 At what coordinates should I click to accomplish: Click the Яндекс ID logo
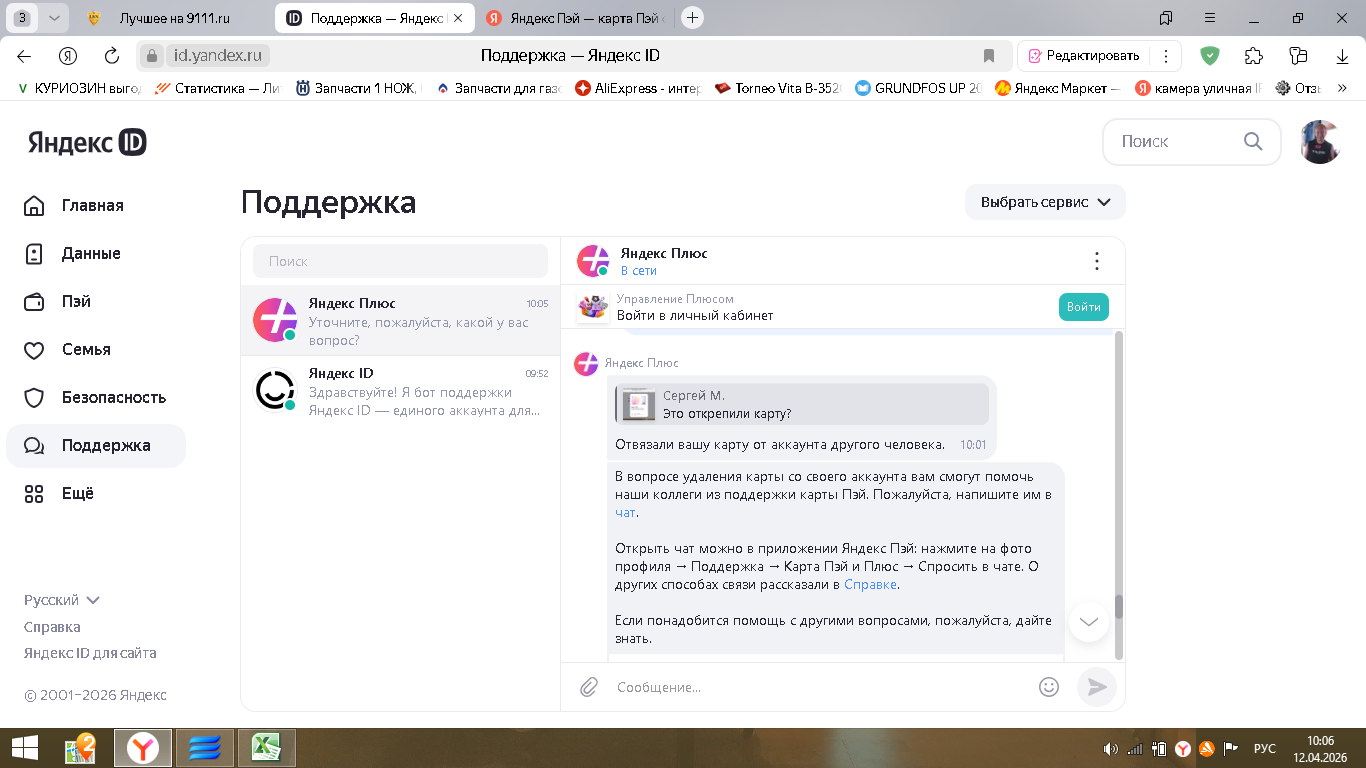pyautogui.click(x=87, y=142)
